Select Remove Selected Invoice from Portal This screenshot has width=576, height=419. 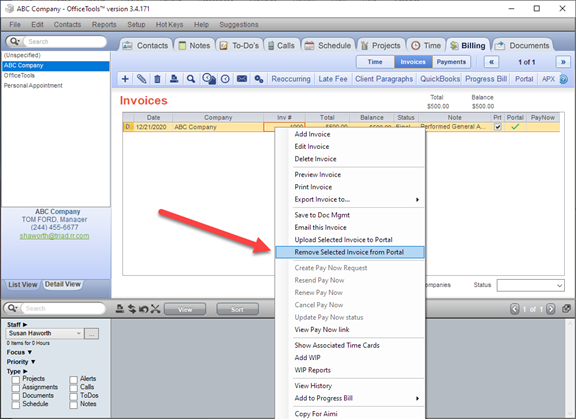[x=350, y=252]
